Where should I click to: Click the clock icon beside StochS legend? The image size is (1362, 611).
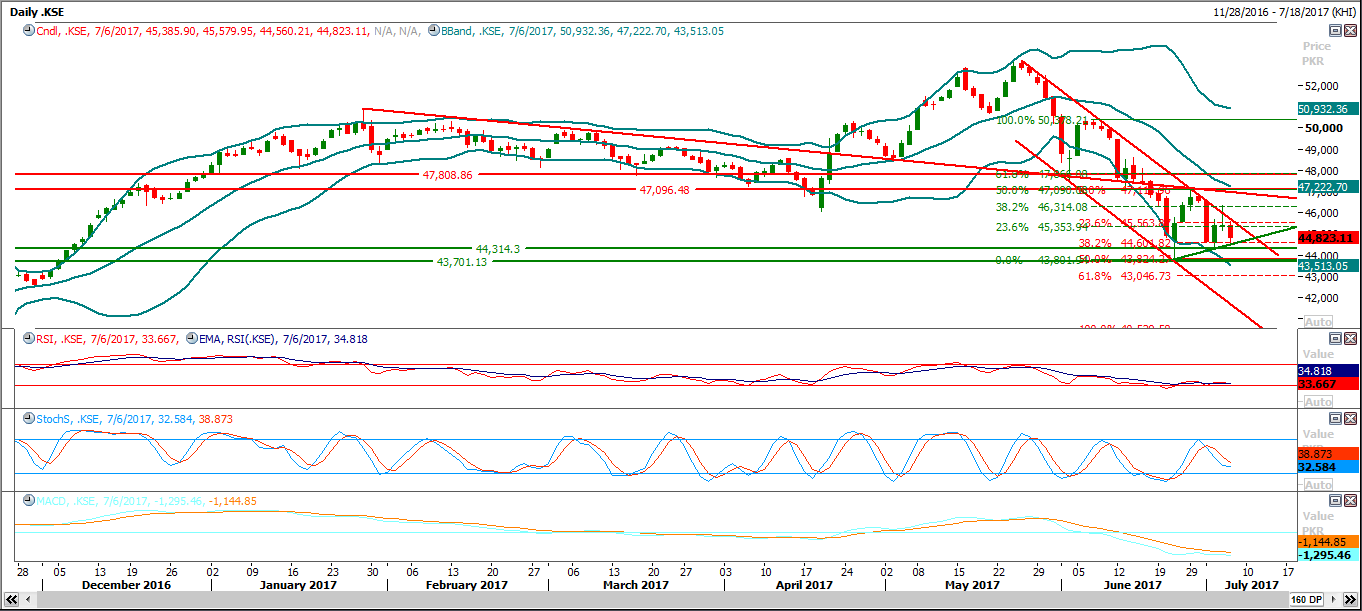pos(28,419)
